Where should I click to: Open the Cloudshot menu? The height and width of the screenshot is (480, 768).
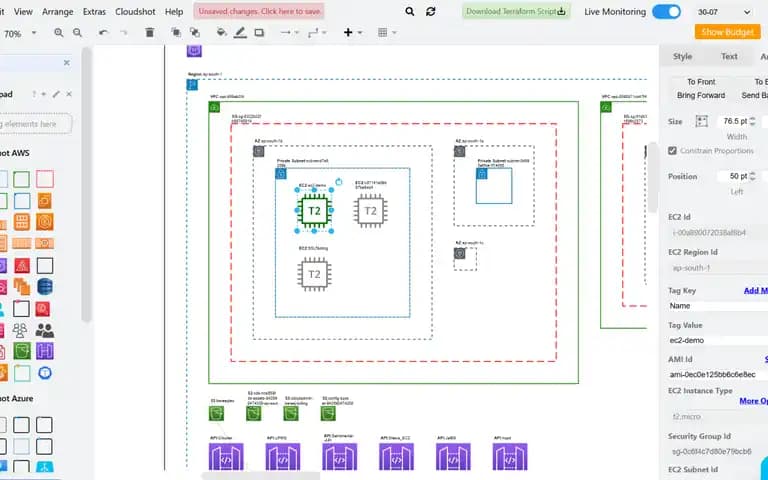tap(135, 11)
